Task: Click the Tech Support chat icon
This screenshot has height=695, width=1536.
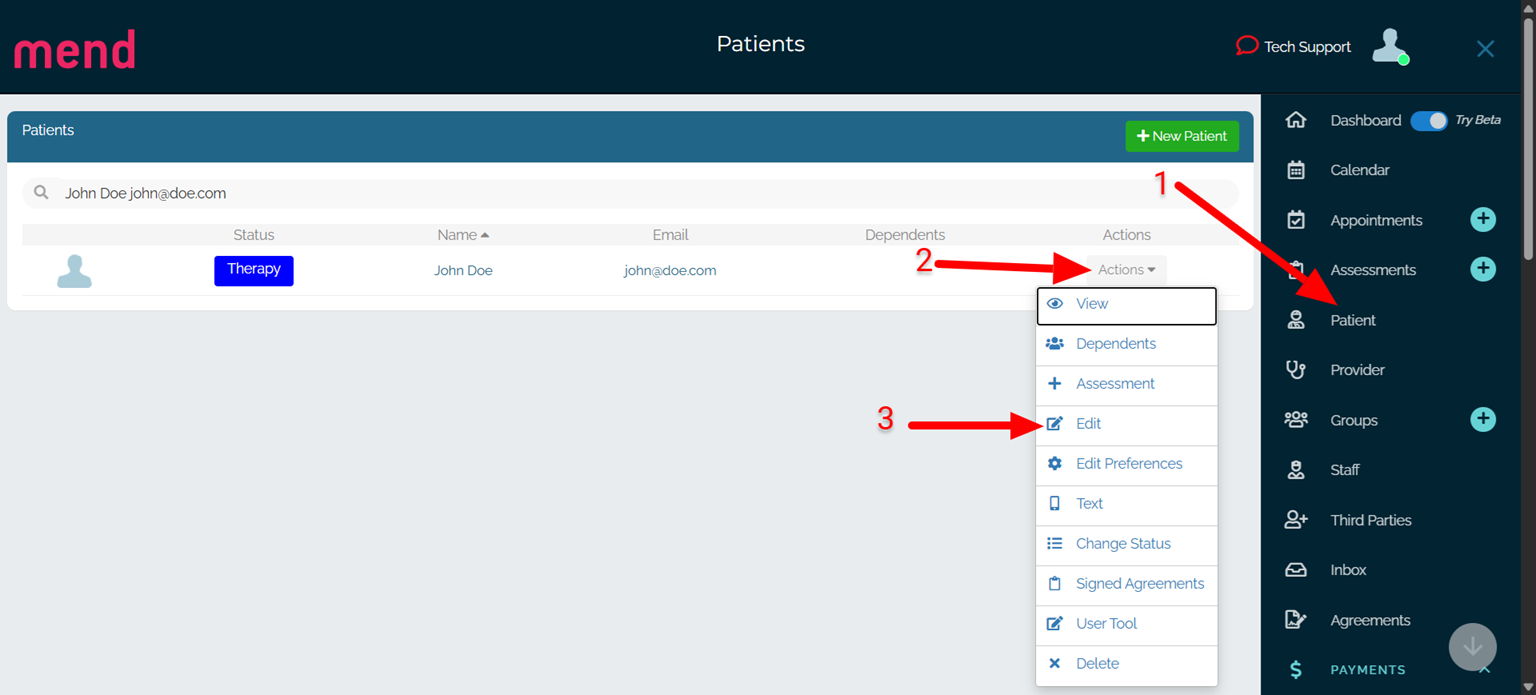Action: click(1246, 46)
